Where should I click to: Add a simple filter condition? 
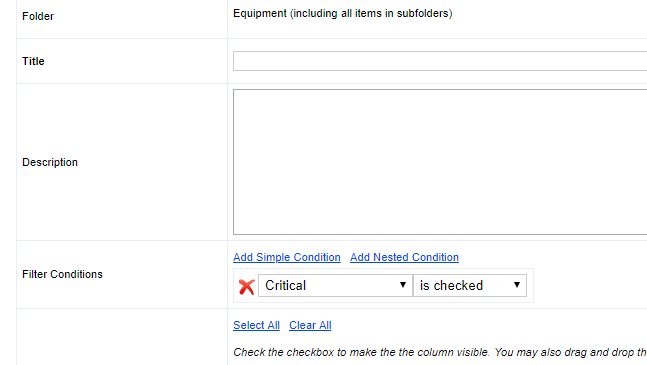click(287, 257)
